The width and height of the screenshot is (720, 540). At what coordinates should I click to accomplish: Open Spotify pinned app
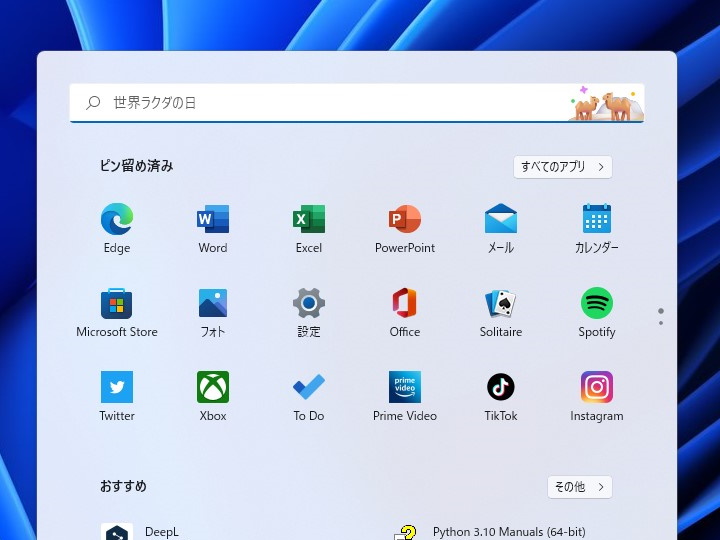coord(596,312)
